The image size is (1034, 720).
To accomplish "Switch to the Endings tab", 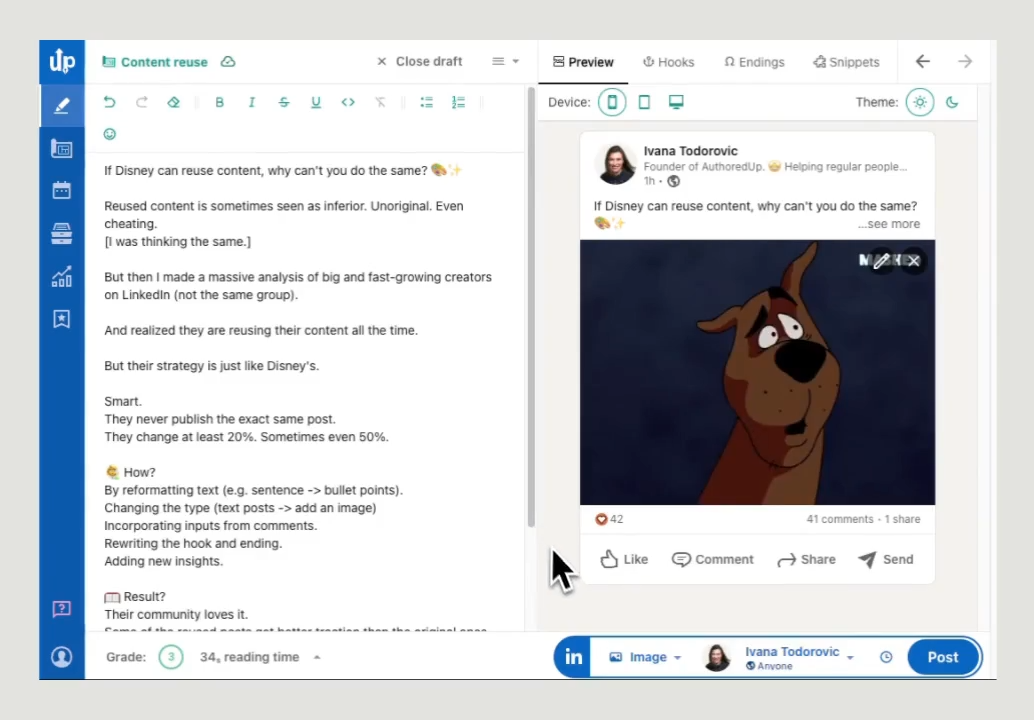I will (x=754, y=62).
